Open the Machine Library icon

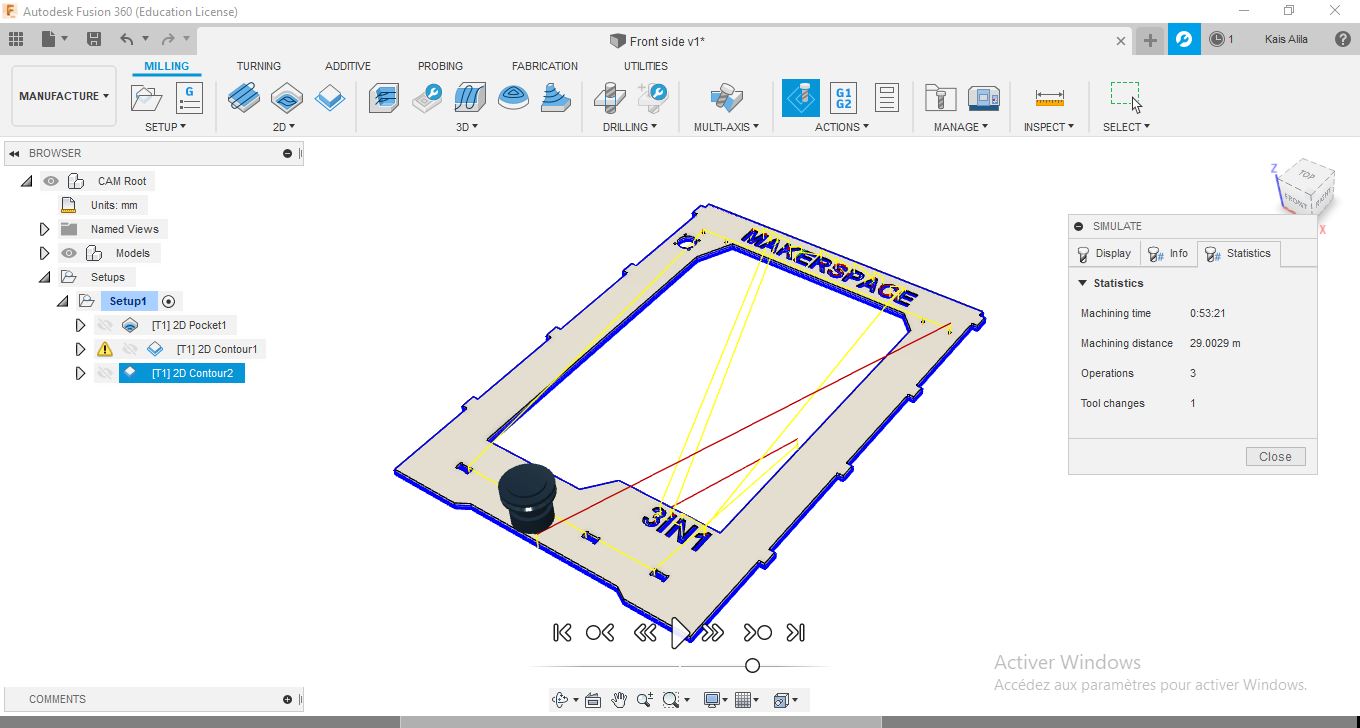tap(984, 97)
